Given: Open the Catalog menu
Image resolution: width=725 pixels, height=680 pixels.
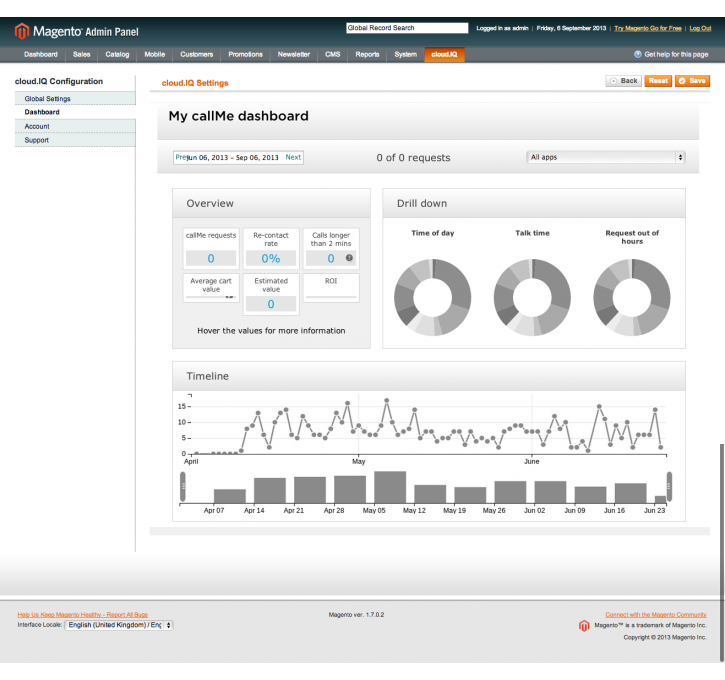Looking at the screenshot, I should pos(117,55).
